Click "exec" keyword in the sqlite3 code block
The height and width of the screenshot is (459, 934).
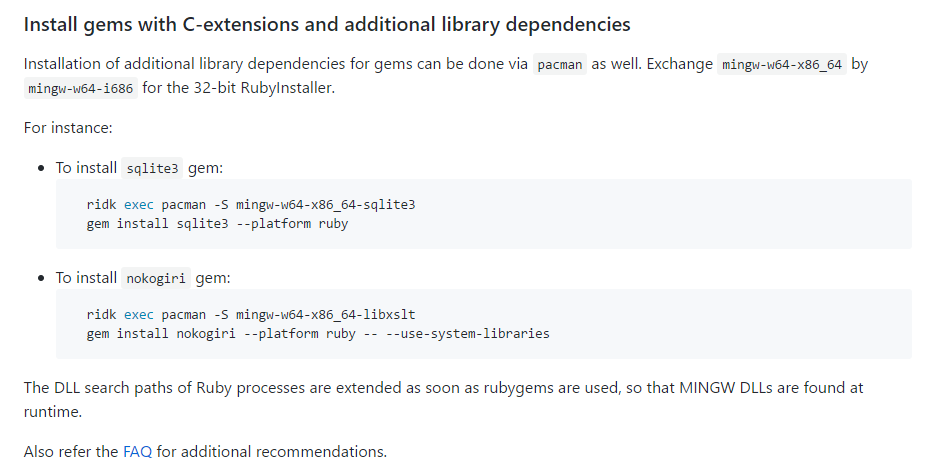pos(139,204)
